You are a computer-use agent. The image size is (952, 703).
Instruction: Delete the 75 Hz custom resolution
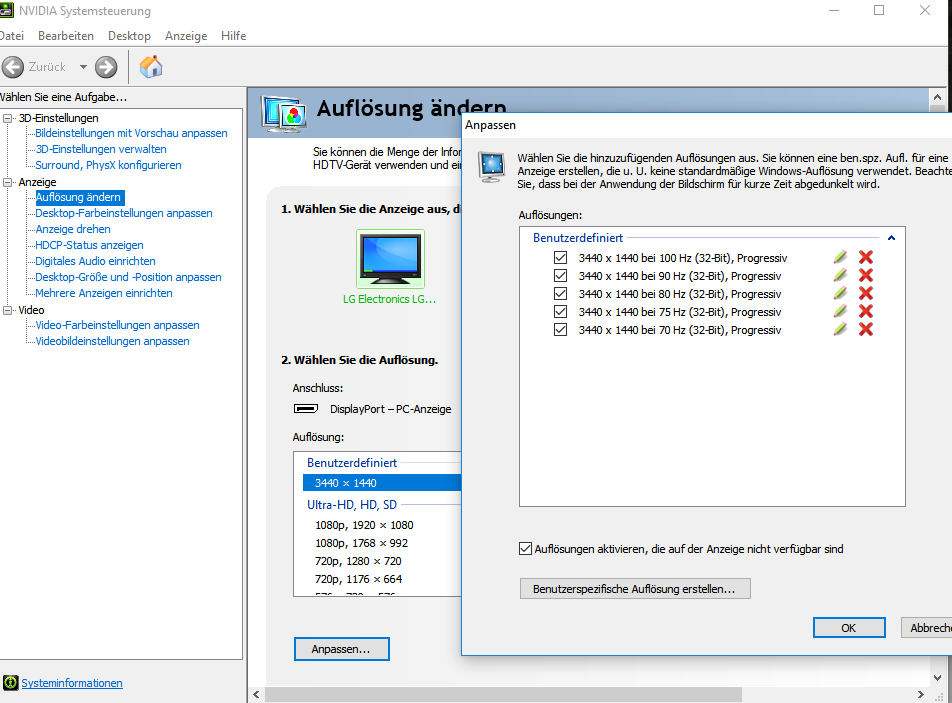pos(866,311)
